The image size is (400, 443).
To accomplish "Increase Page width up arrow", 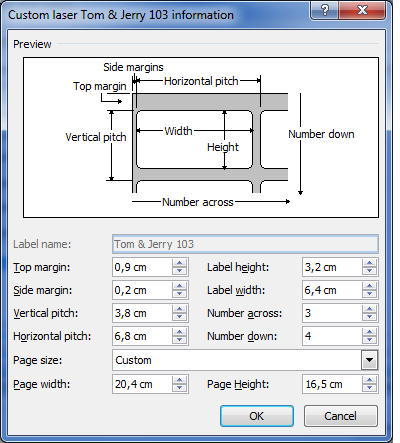I will (x=179, y=380).
